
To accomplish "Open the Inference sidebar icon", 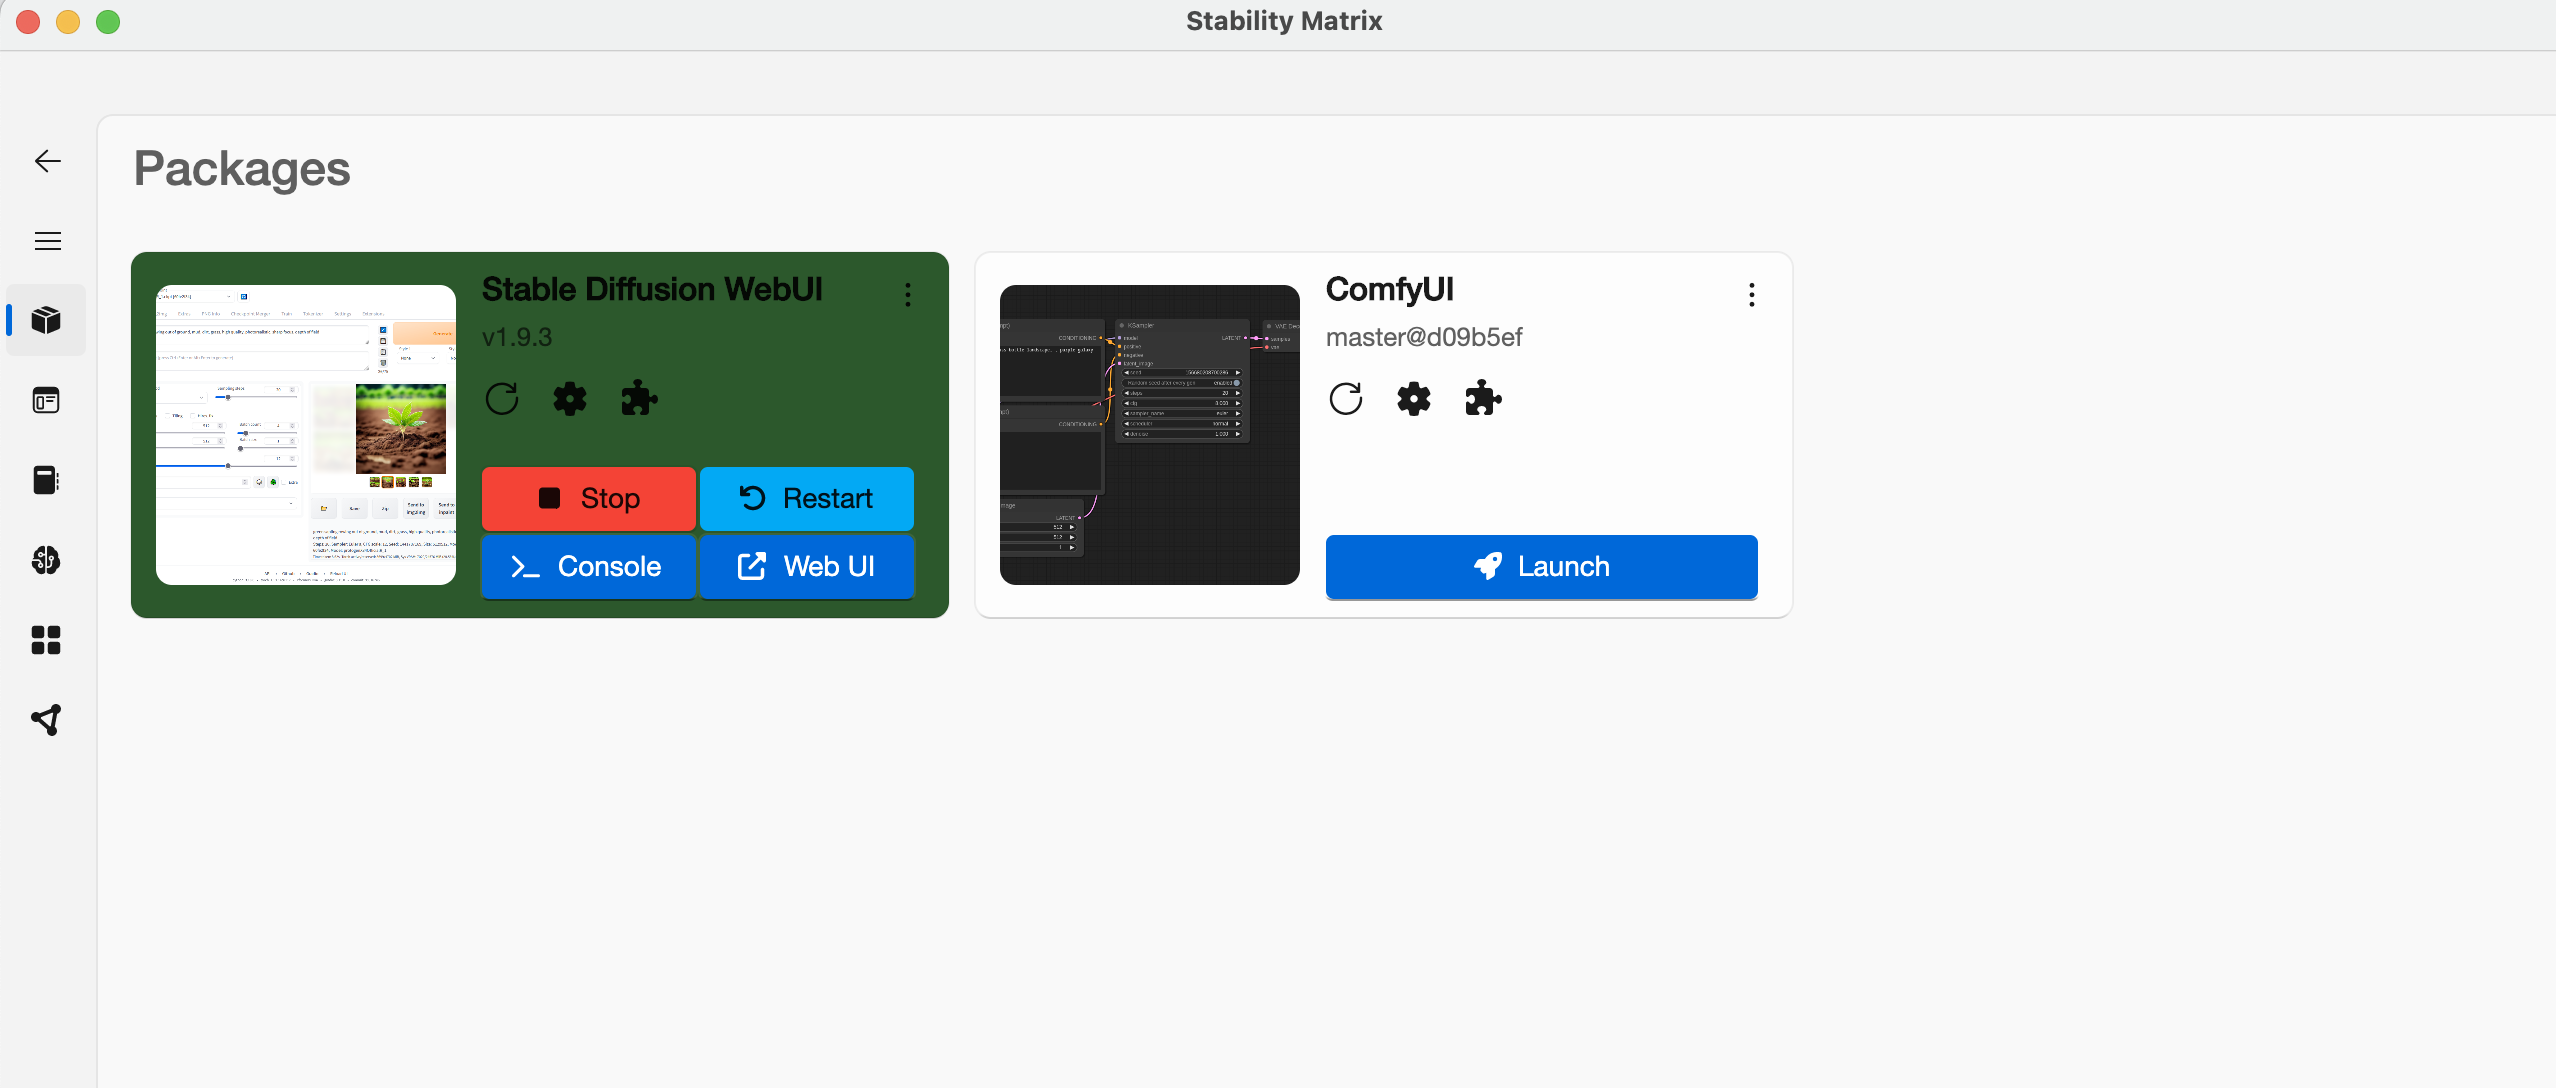I will click(x=46, y=400).
